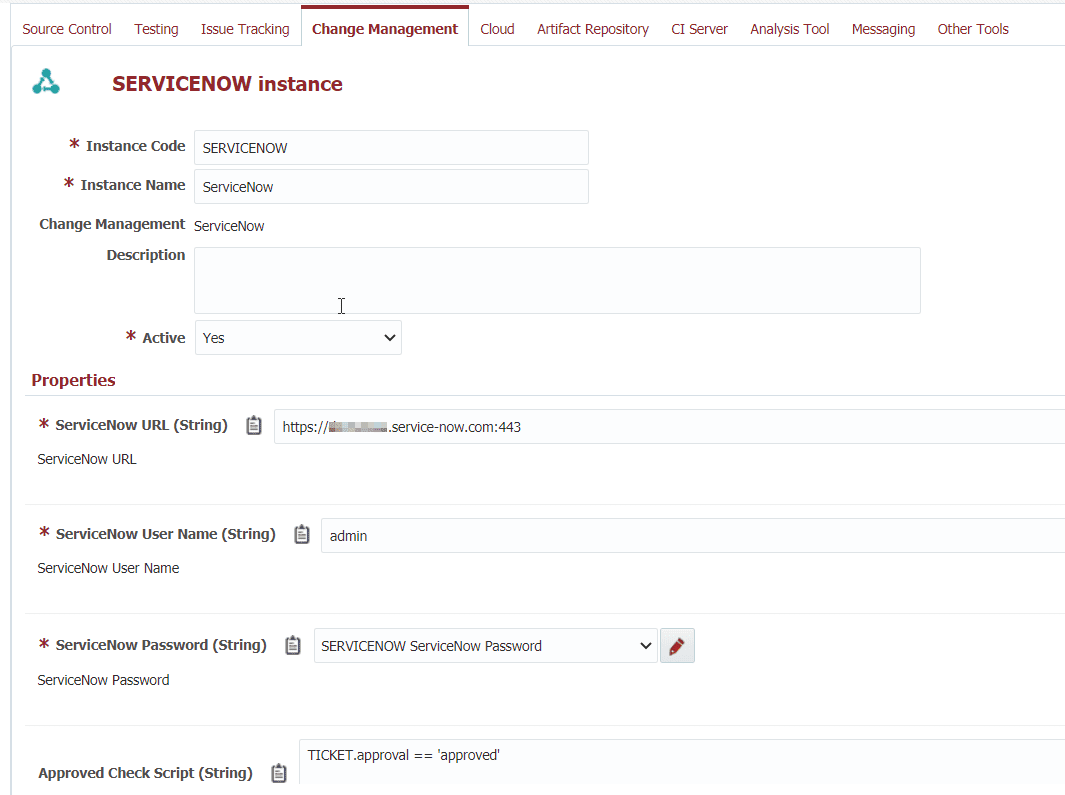Open the Other Tools tab
The width and height of the screenshot is (1065, 795).
[x=973, y=29]
